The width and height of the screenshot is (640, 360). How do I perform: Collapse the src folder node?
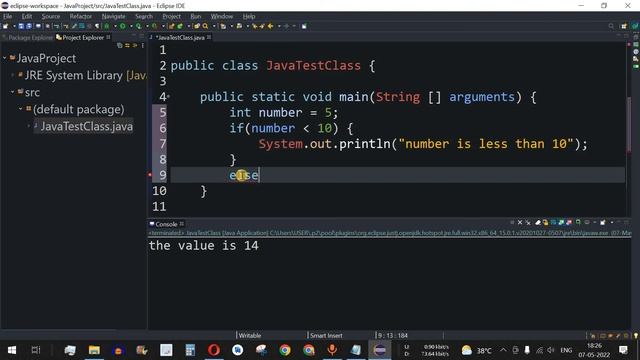pos(13,92)
